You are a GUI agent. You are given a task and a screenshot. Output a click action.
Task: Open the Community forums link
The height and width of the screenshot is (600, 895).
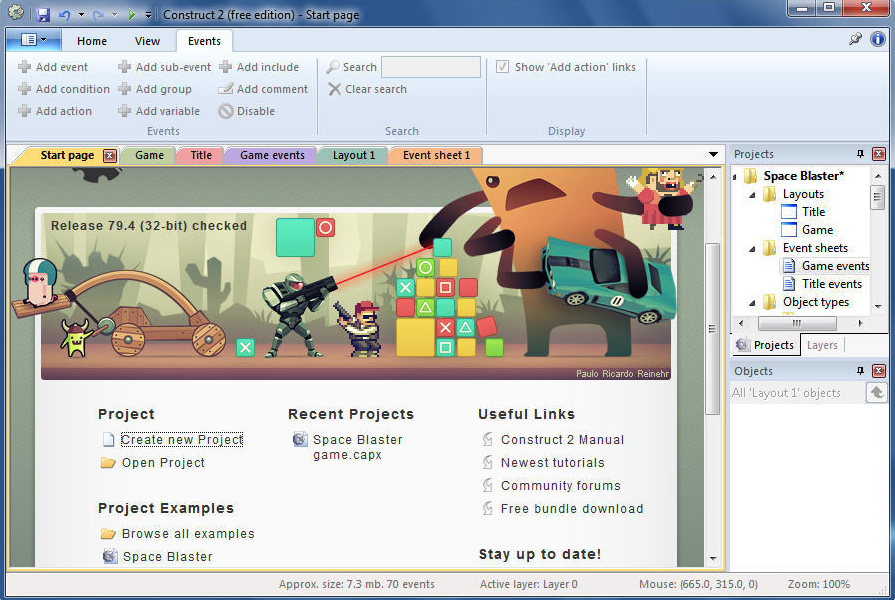point(561,485)
